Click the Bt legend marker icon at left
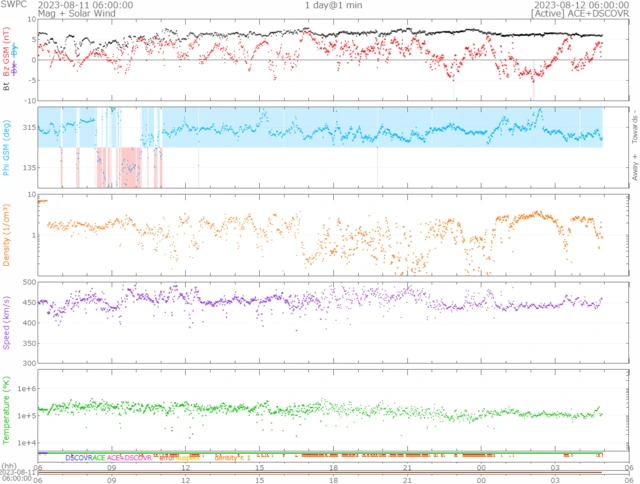640x484 pixels. (x=7, y=87)
